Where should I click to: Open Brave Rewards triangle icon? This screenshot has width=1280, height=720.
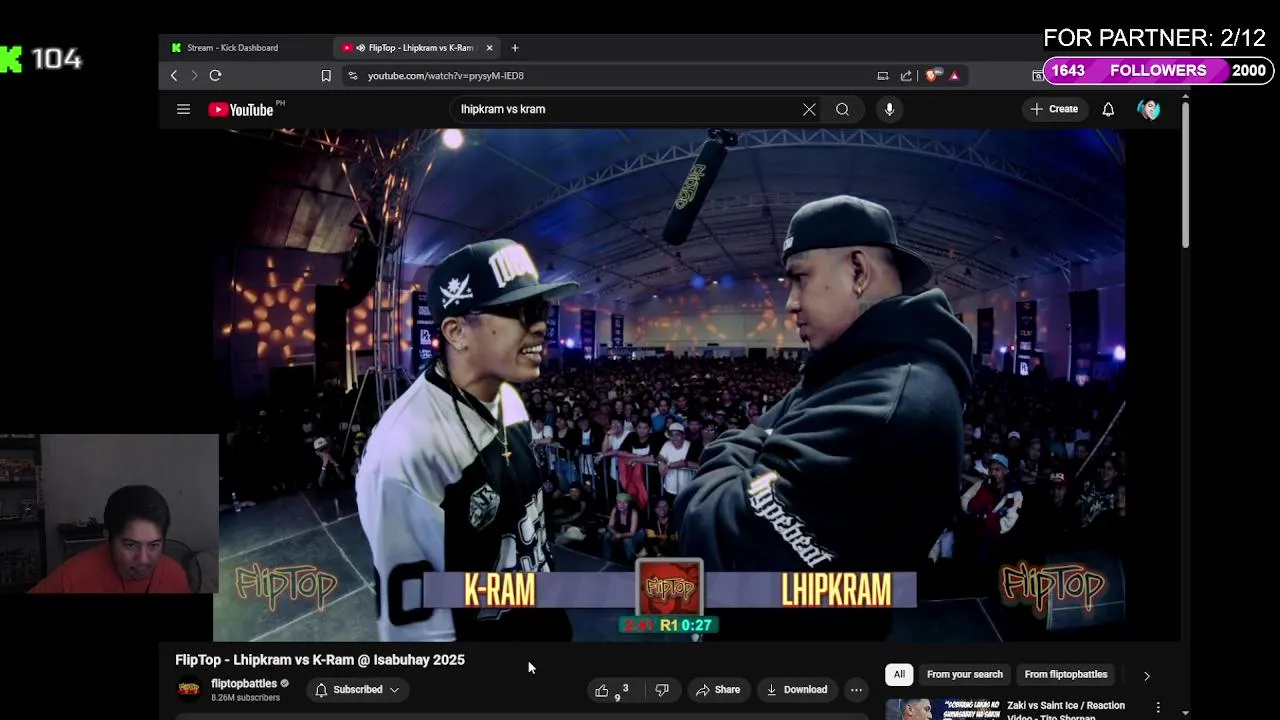click(x=954, y=75)
